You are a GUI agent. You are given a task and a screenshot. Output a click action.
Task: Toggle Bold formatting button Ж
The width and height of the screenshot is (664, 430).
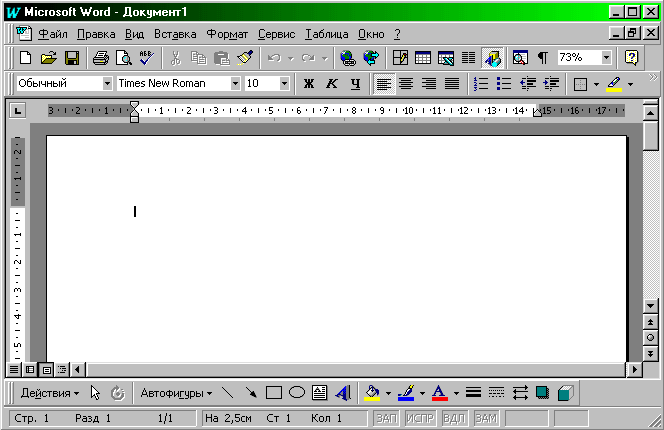click(308, 83)
